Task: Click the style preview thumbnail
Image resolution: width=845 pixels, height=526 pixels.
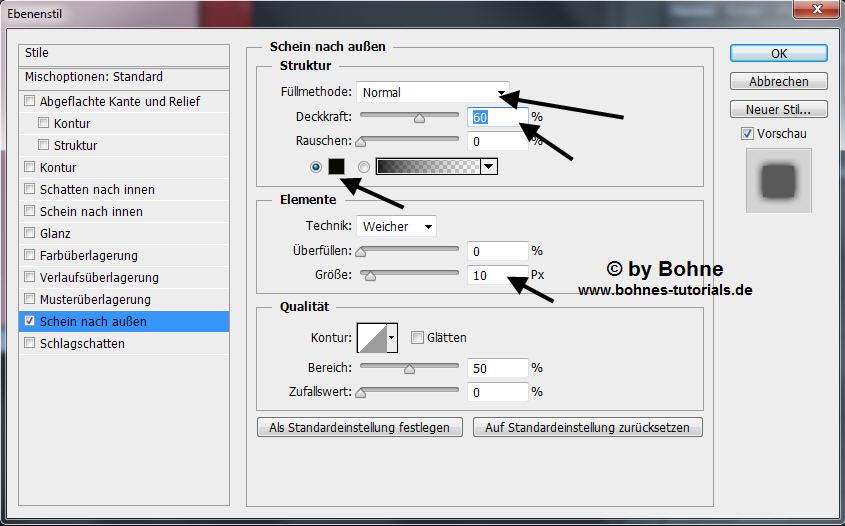Action: click(x=779, y=181)
